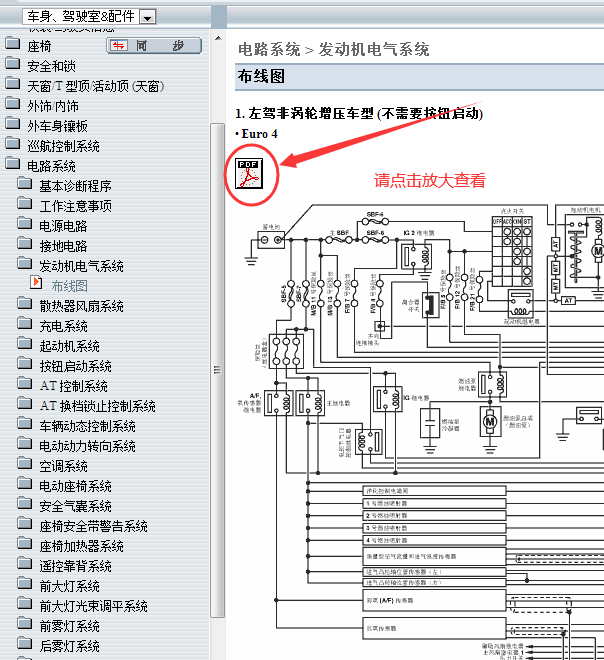Click the folder icon beside 发动机电气系统
Image resolution: width=604 pixels, height=660 pixels.
[25, 264]
